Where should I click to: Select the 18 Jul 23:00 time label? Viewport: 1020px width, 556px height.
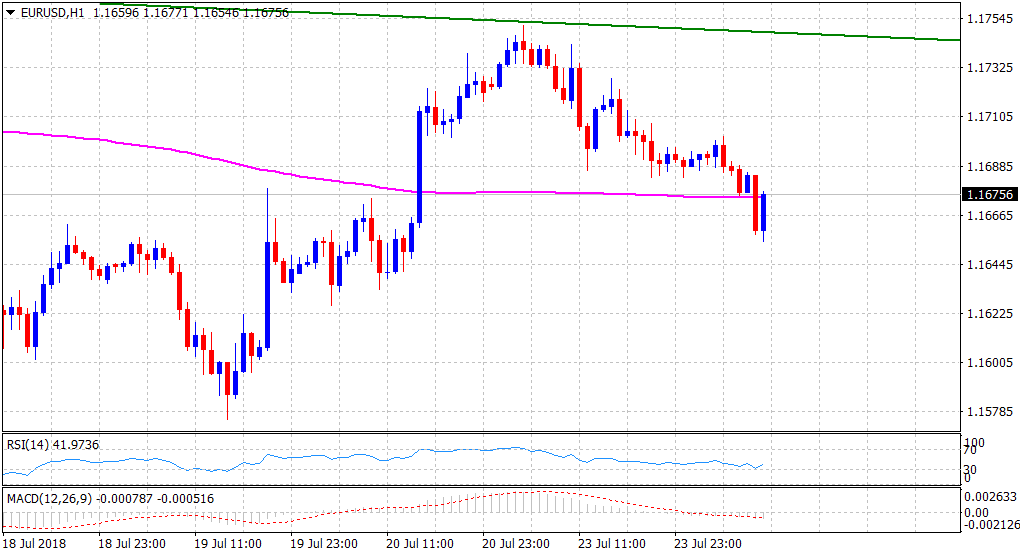pyautogui.click(x=132, y=544)
